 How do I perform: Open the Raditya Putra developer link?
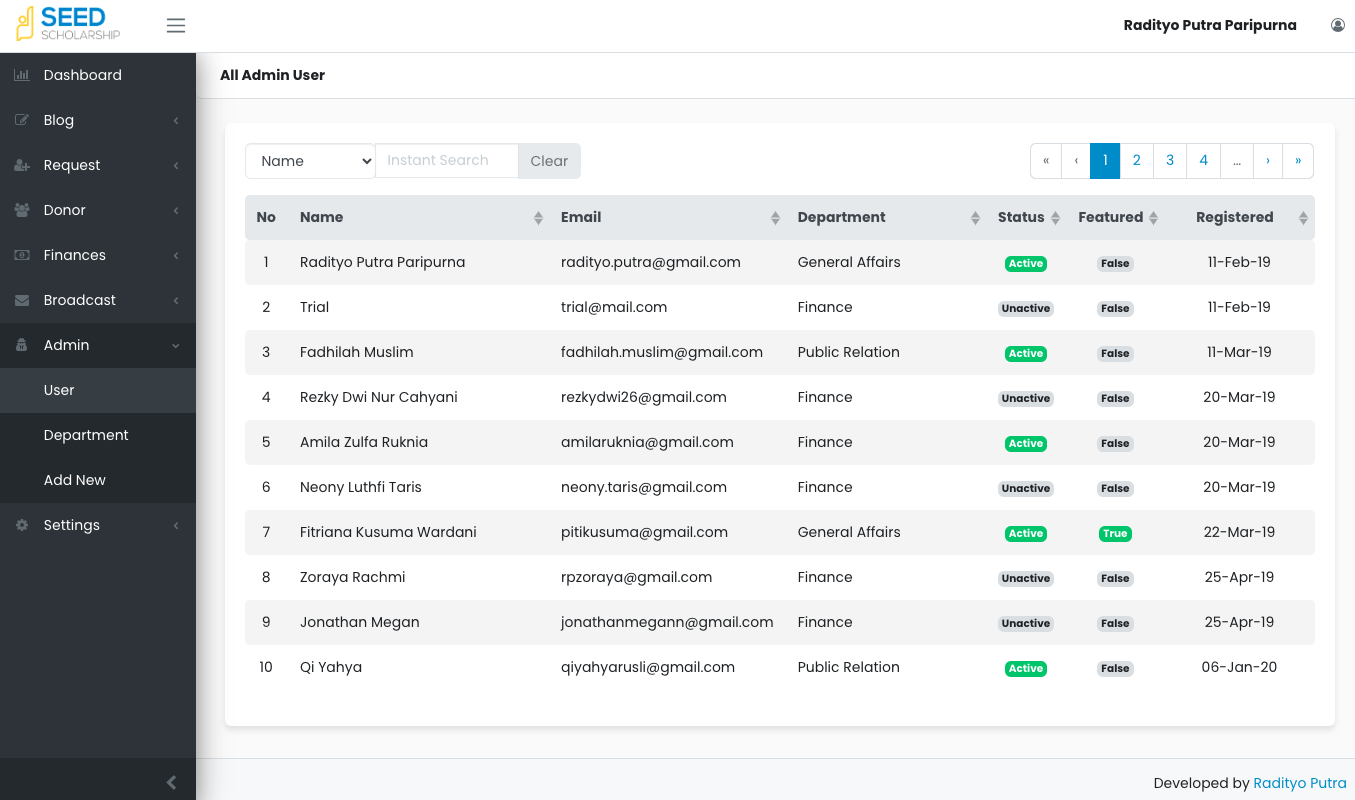pos(1300,783)
